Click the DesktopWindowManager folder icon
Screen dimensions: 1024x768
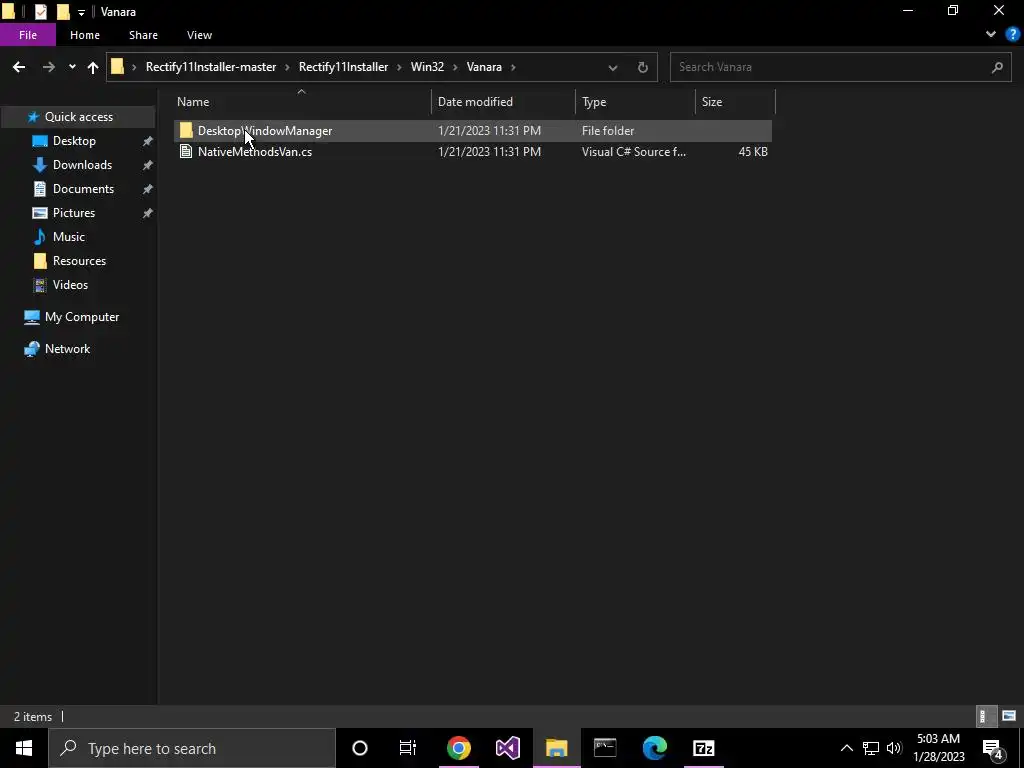point(186,131)
